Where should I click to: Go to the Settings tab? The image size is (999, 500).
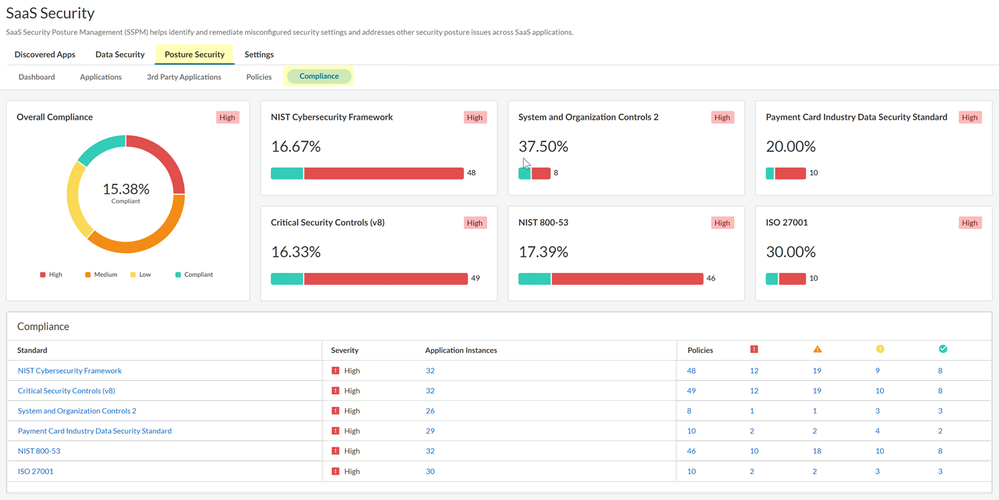(x=259, y=55)
